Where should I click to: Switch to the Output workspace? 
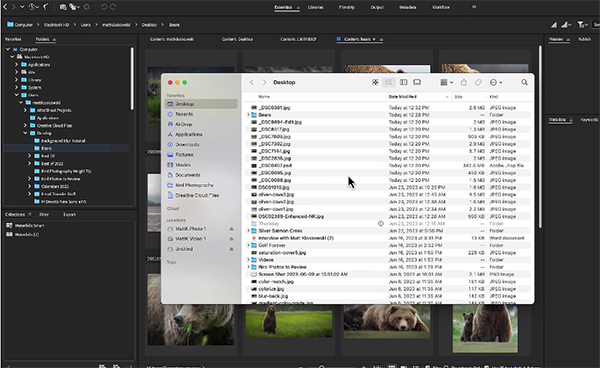click(x=377, y=7)
